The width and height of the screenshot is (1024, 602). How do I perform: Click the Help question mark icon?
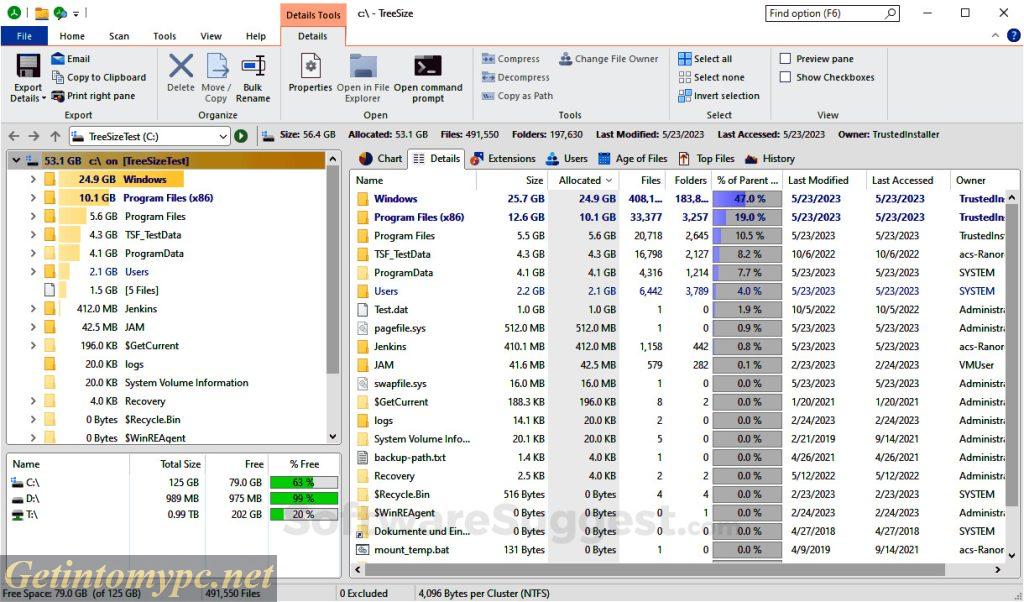tap(1014, 35)
